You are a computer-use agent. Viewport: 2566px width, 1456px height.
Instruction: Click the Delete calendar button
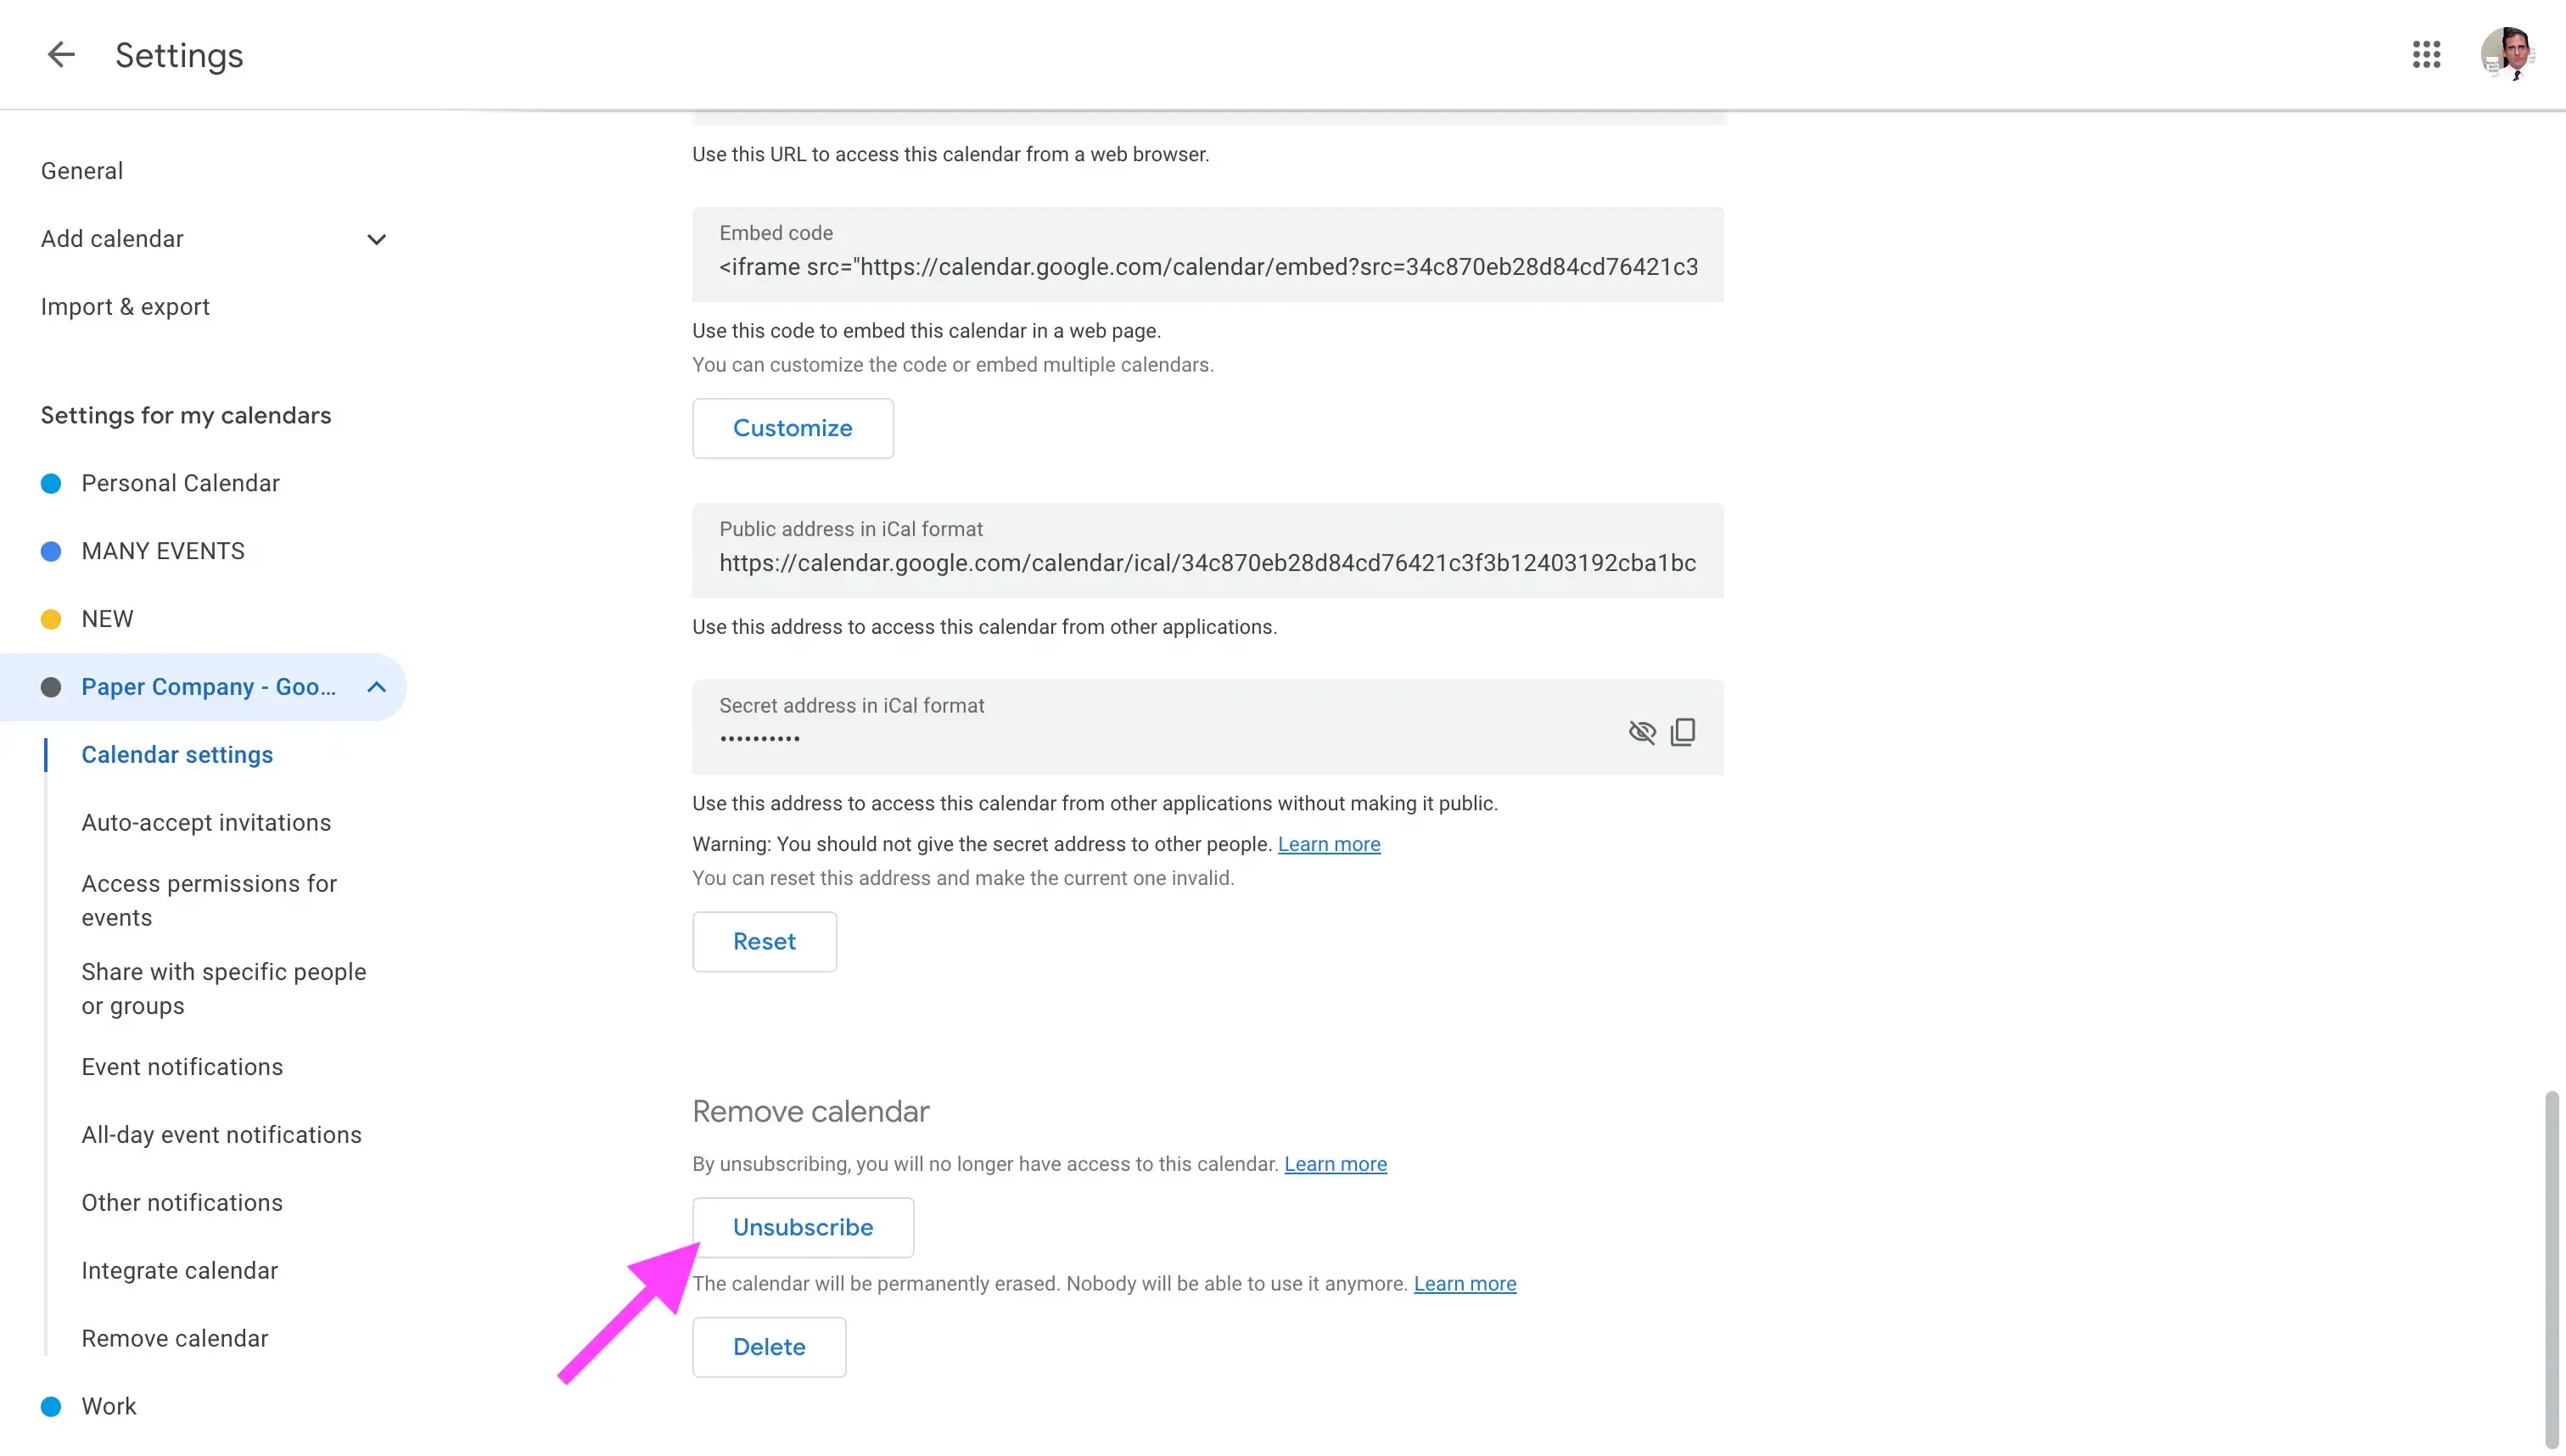point(769,1347)
